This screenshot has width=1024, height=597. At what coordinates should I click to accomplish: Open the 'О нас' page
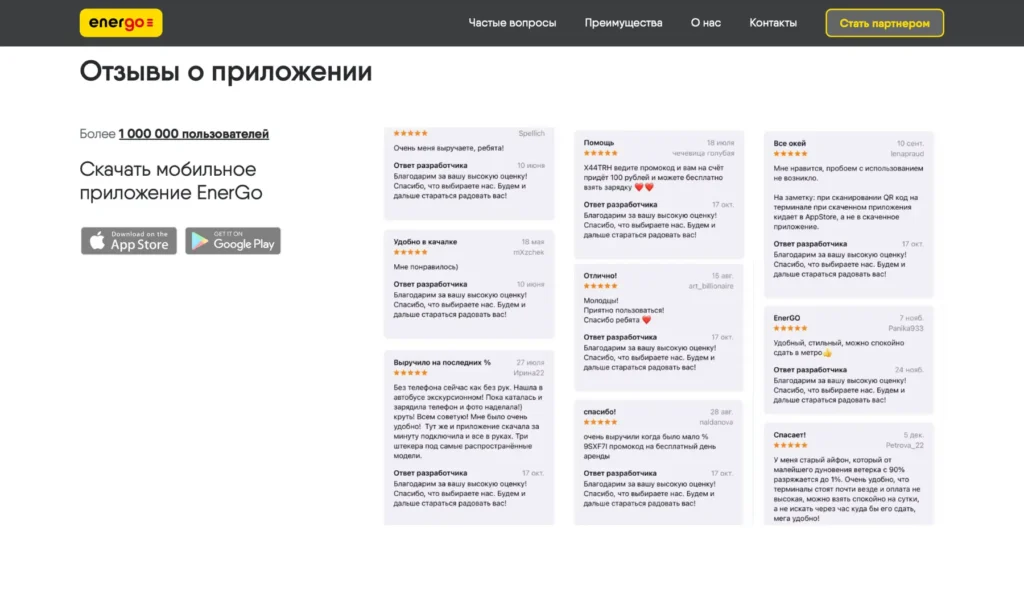click(x=705, y=23)
